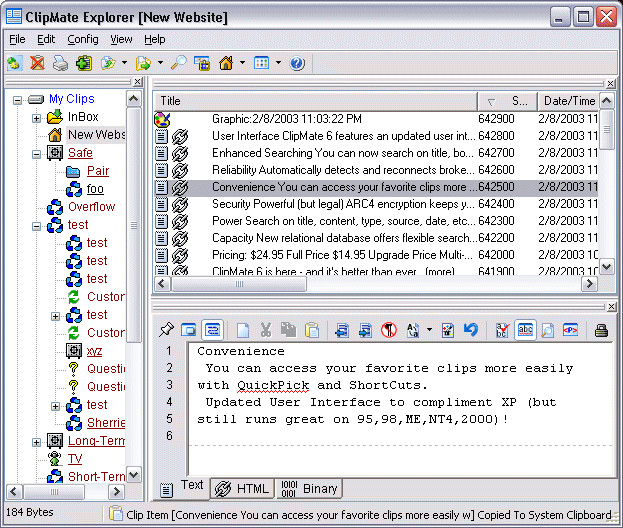Open help with the blue question mark icon
This screenshot has height=528, width=623.
tap(297, 63)
